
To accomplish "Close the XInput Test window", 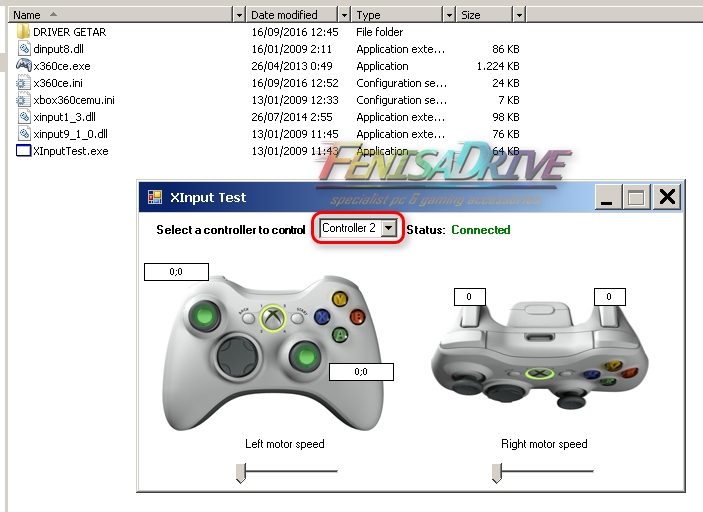I will tap(667, 197).
